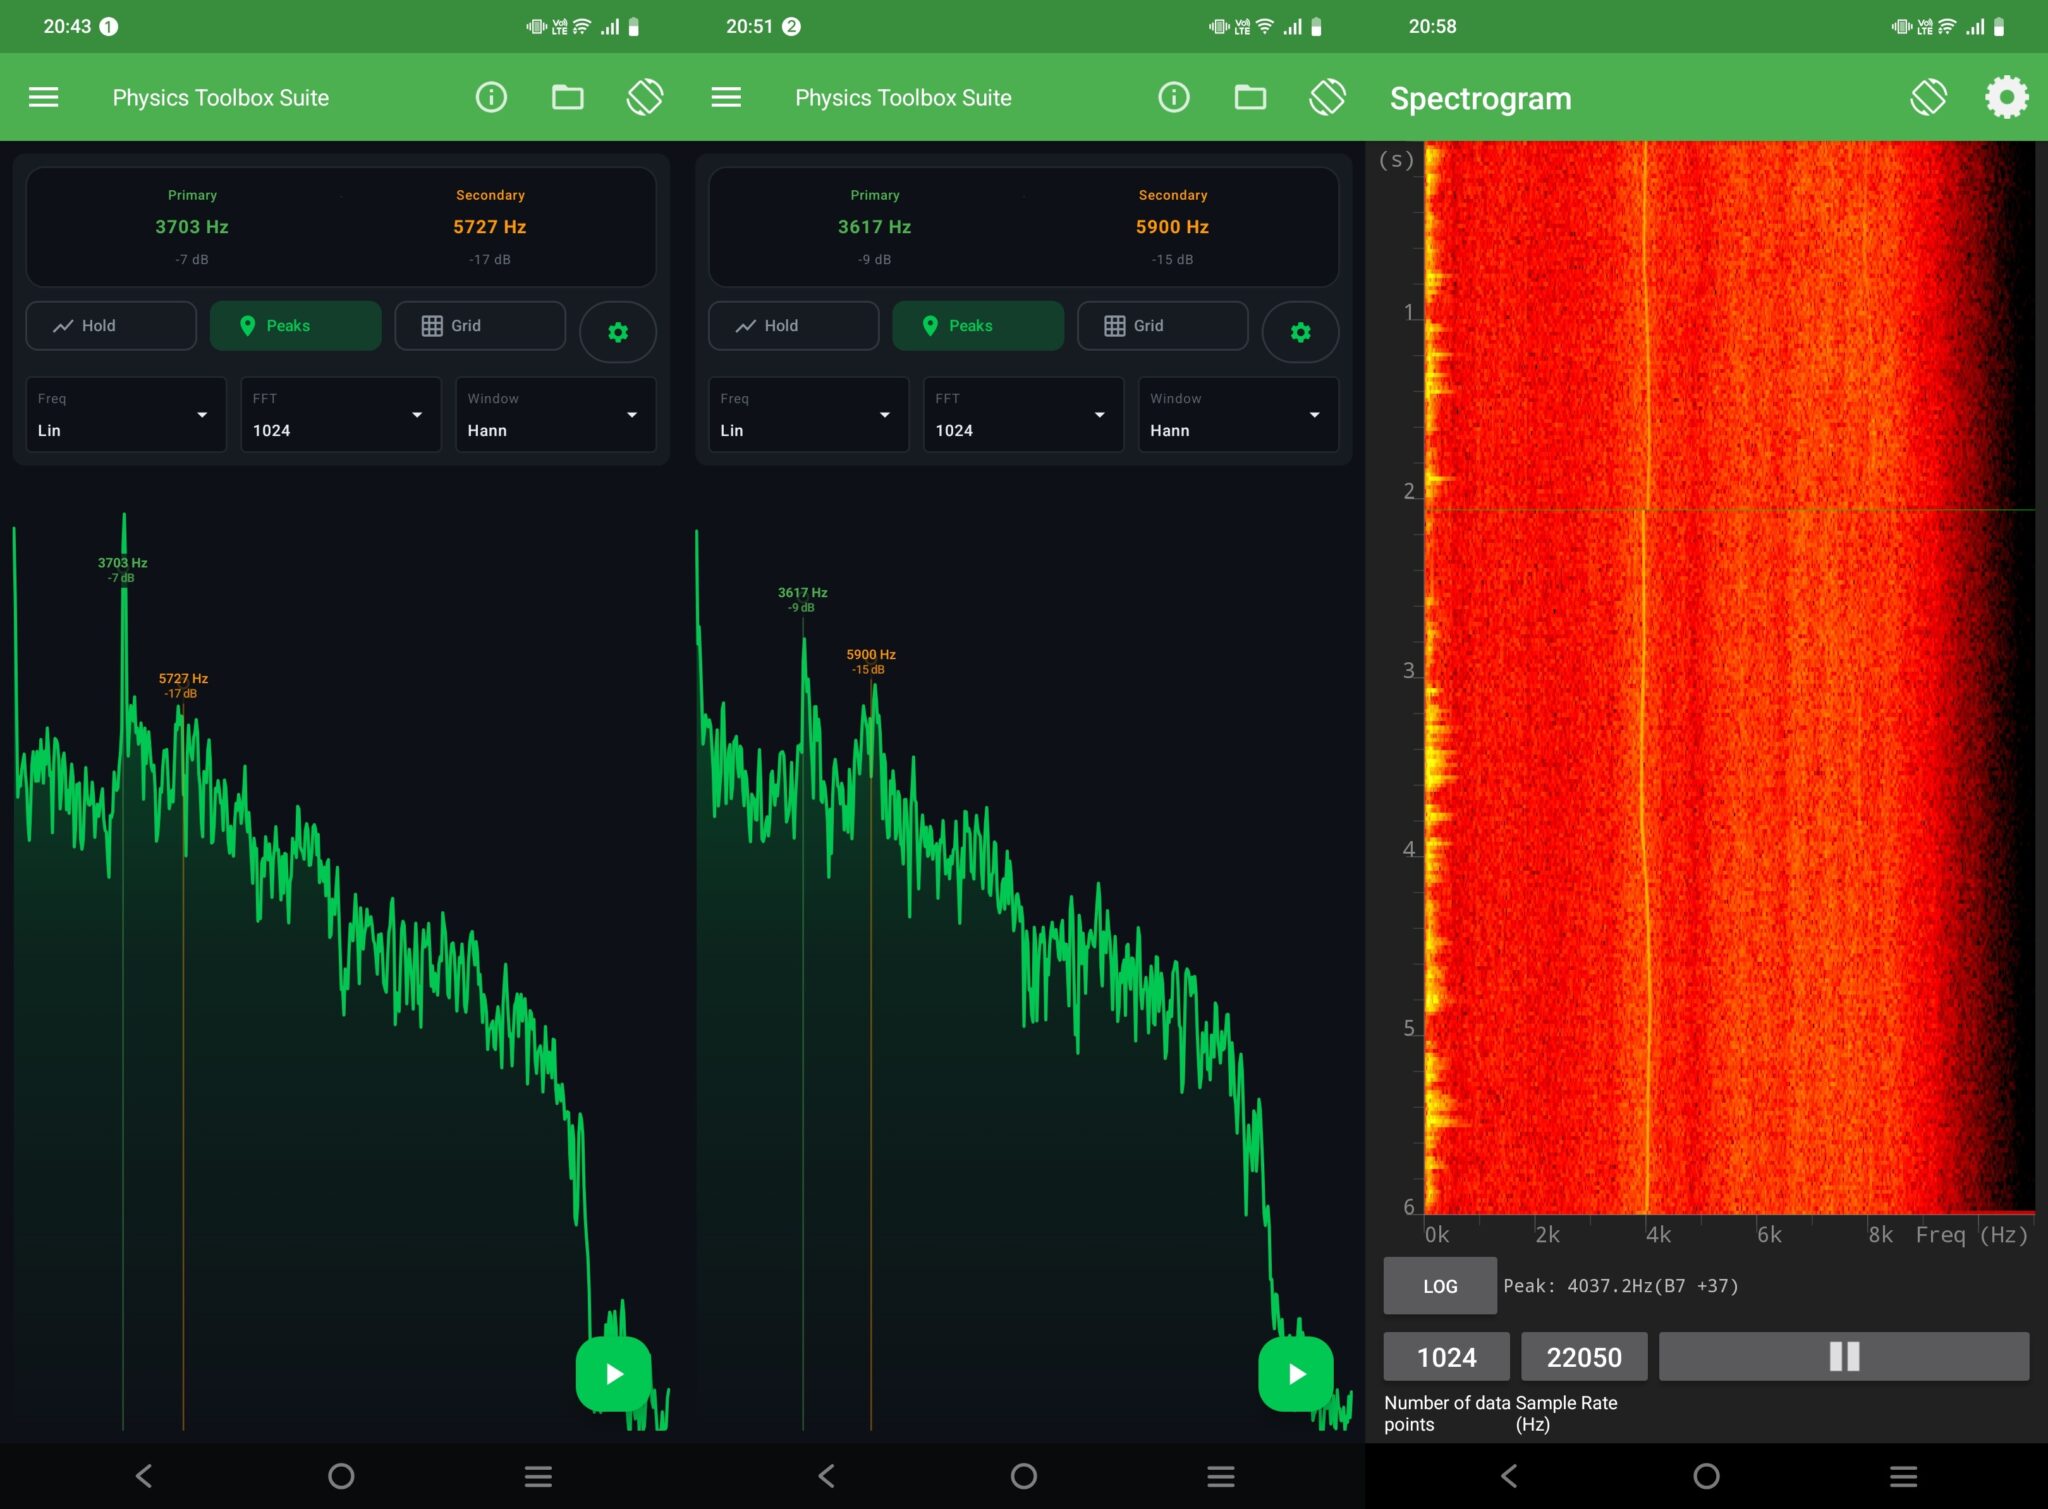The image size is (2048, 1509).
Task: Tap the 22050 sample rate button
Action: pos(1583,1356)
